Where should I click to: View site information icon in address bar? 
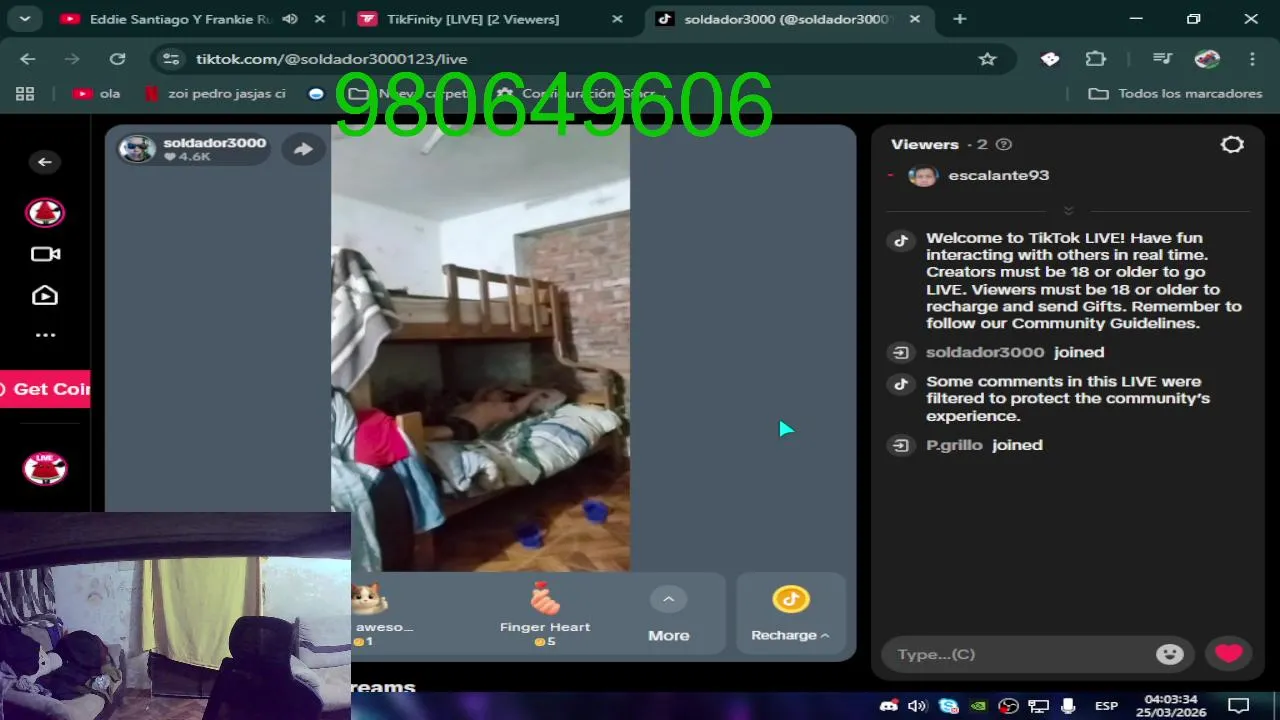(171, 59)
